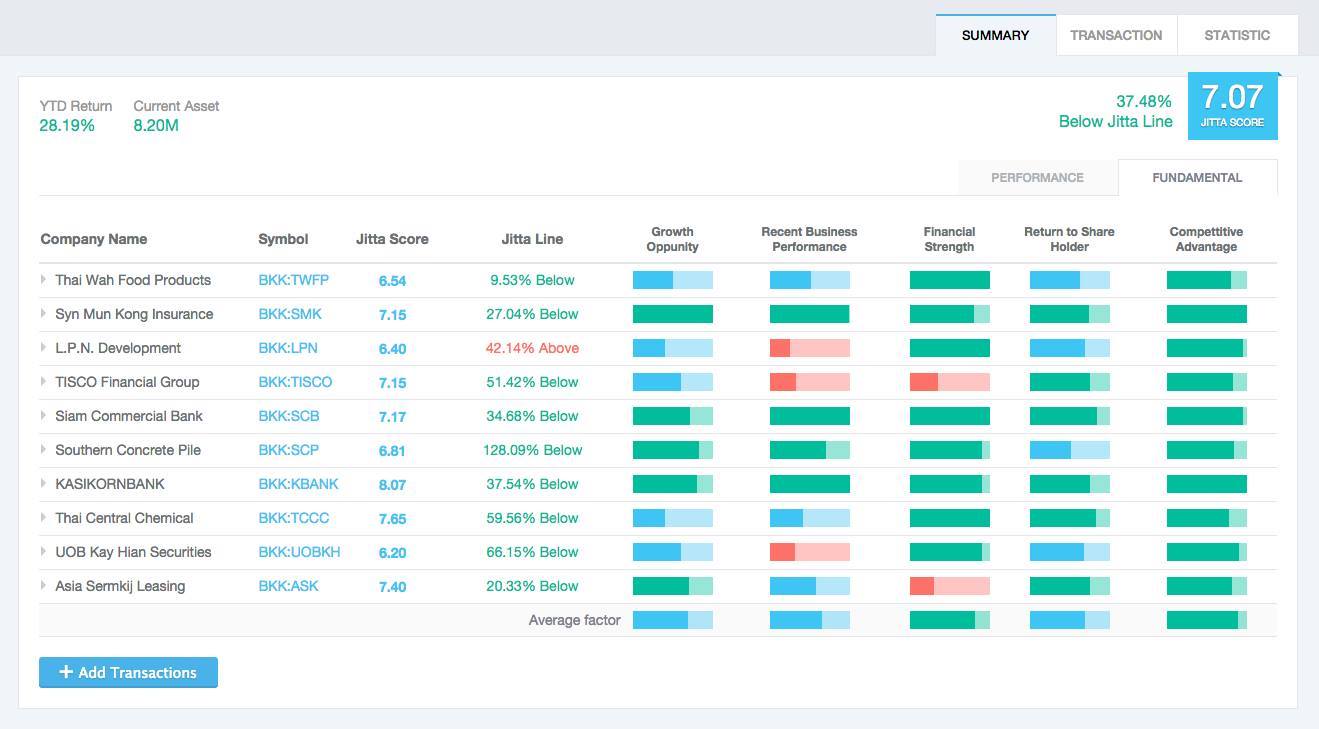Switch to the SUMMARY tab
This screenshot has height=729, width=1319.
click(x=995, y=35)
